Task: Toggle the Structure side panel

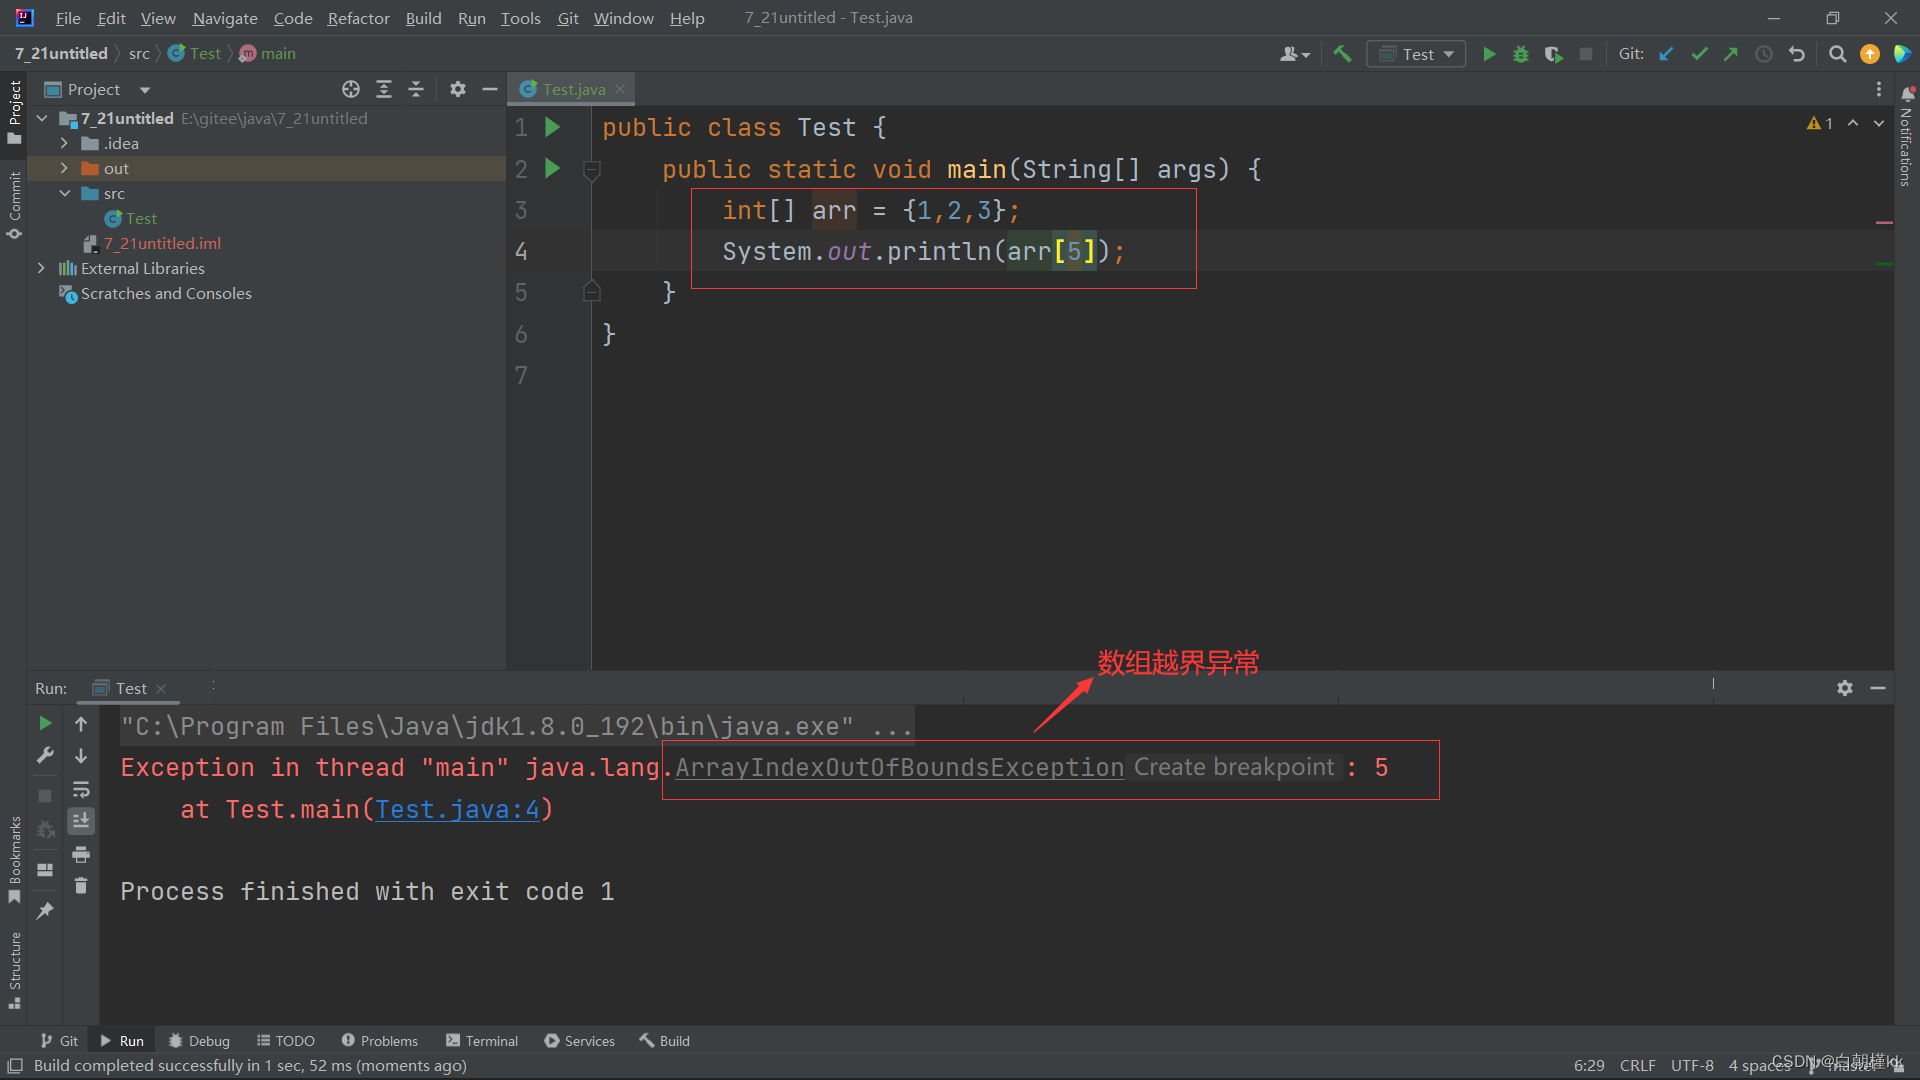Action: (14, 970)
